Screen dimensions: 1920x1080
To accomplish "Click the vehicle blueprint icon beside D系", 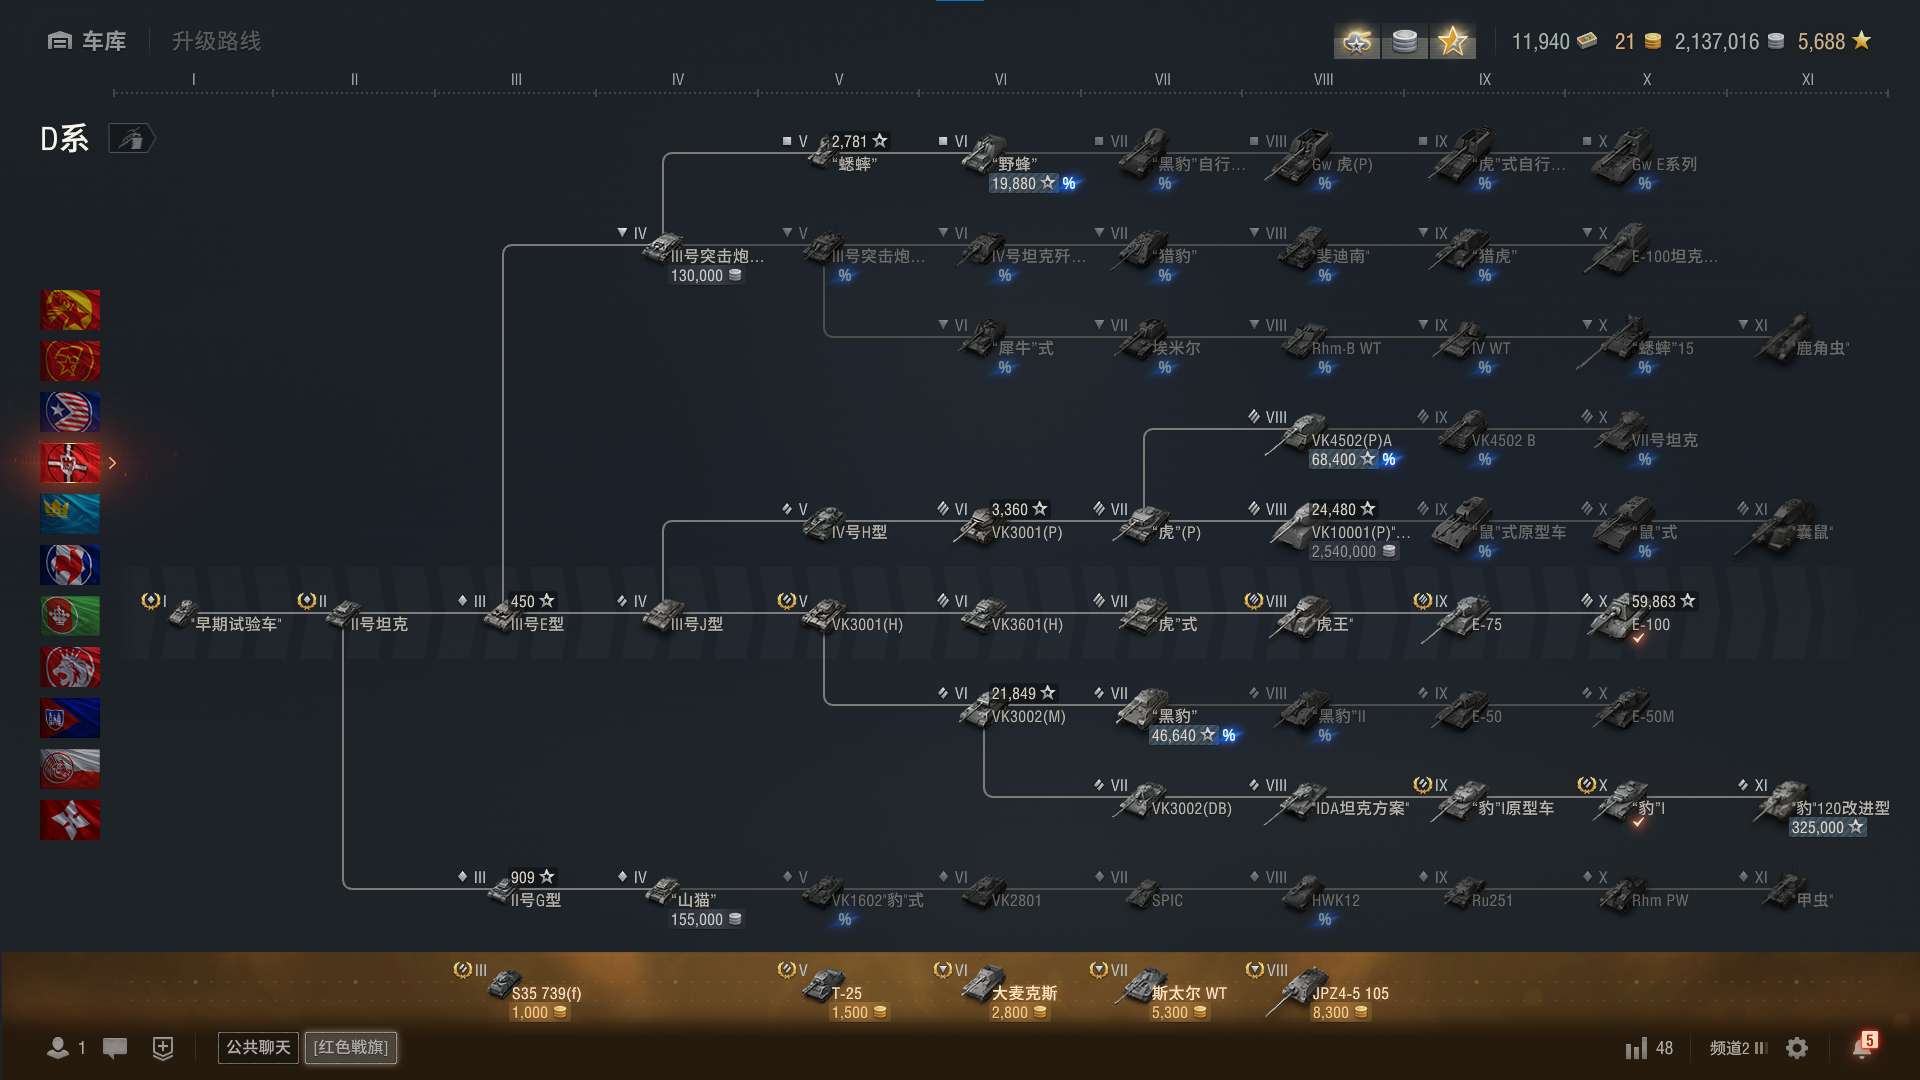I will [132, 139].
